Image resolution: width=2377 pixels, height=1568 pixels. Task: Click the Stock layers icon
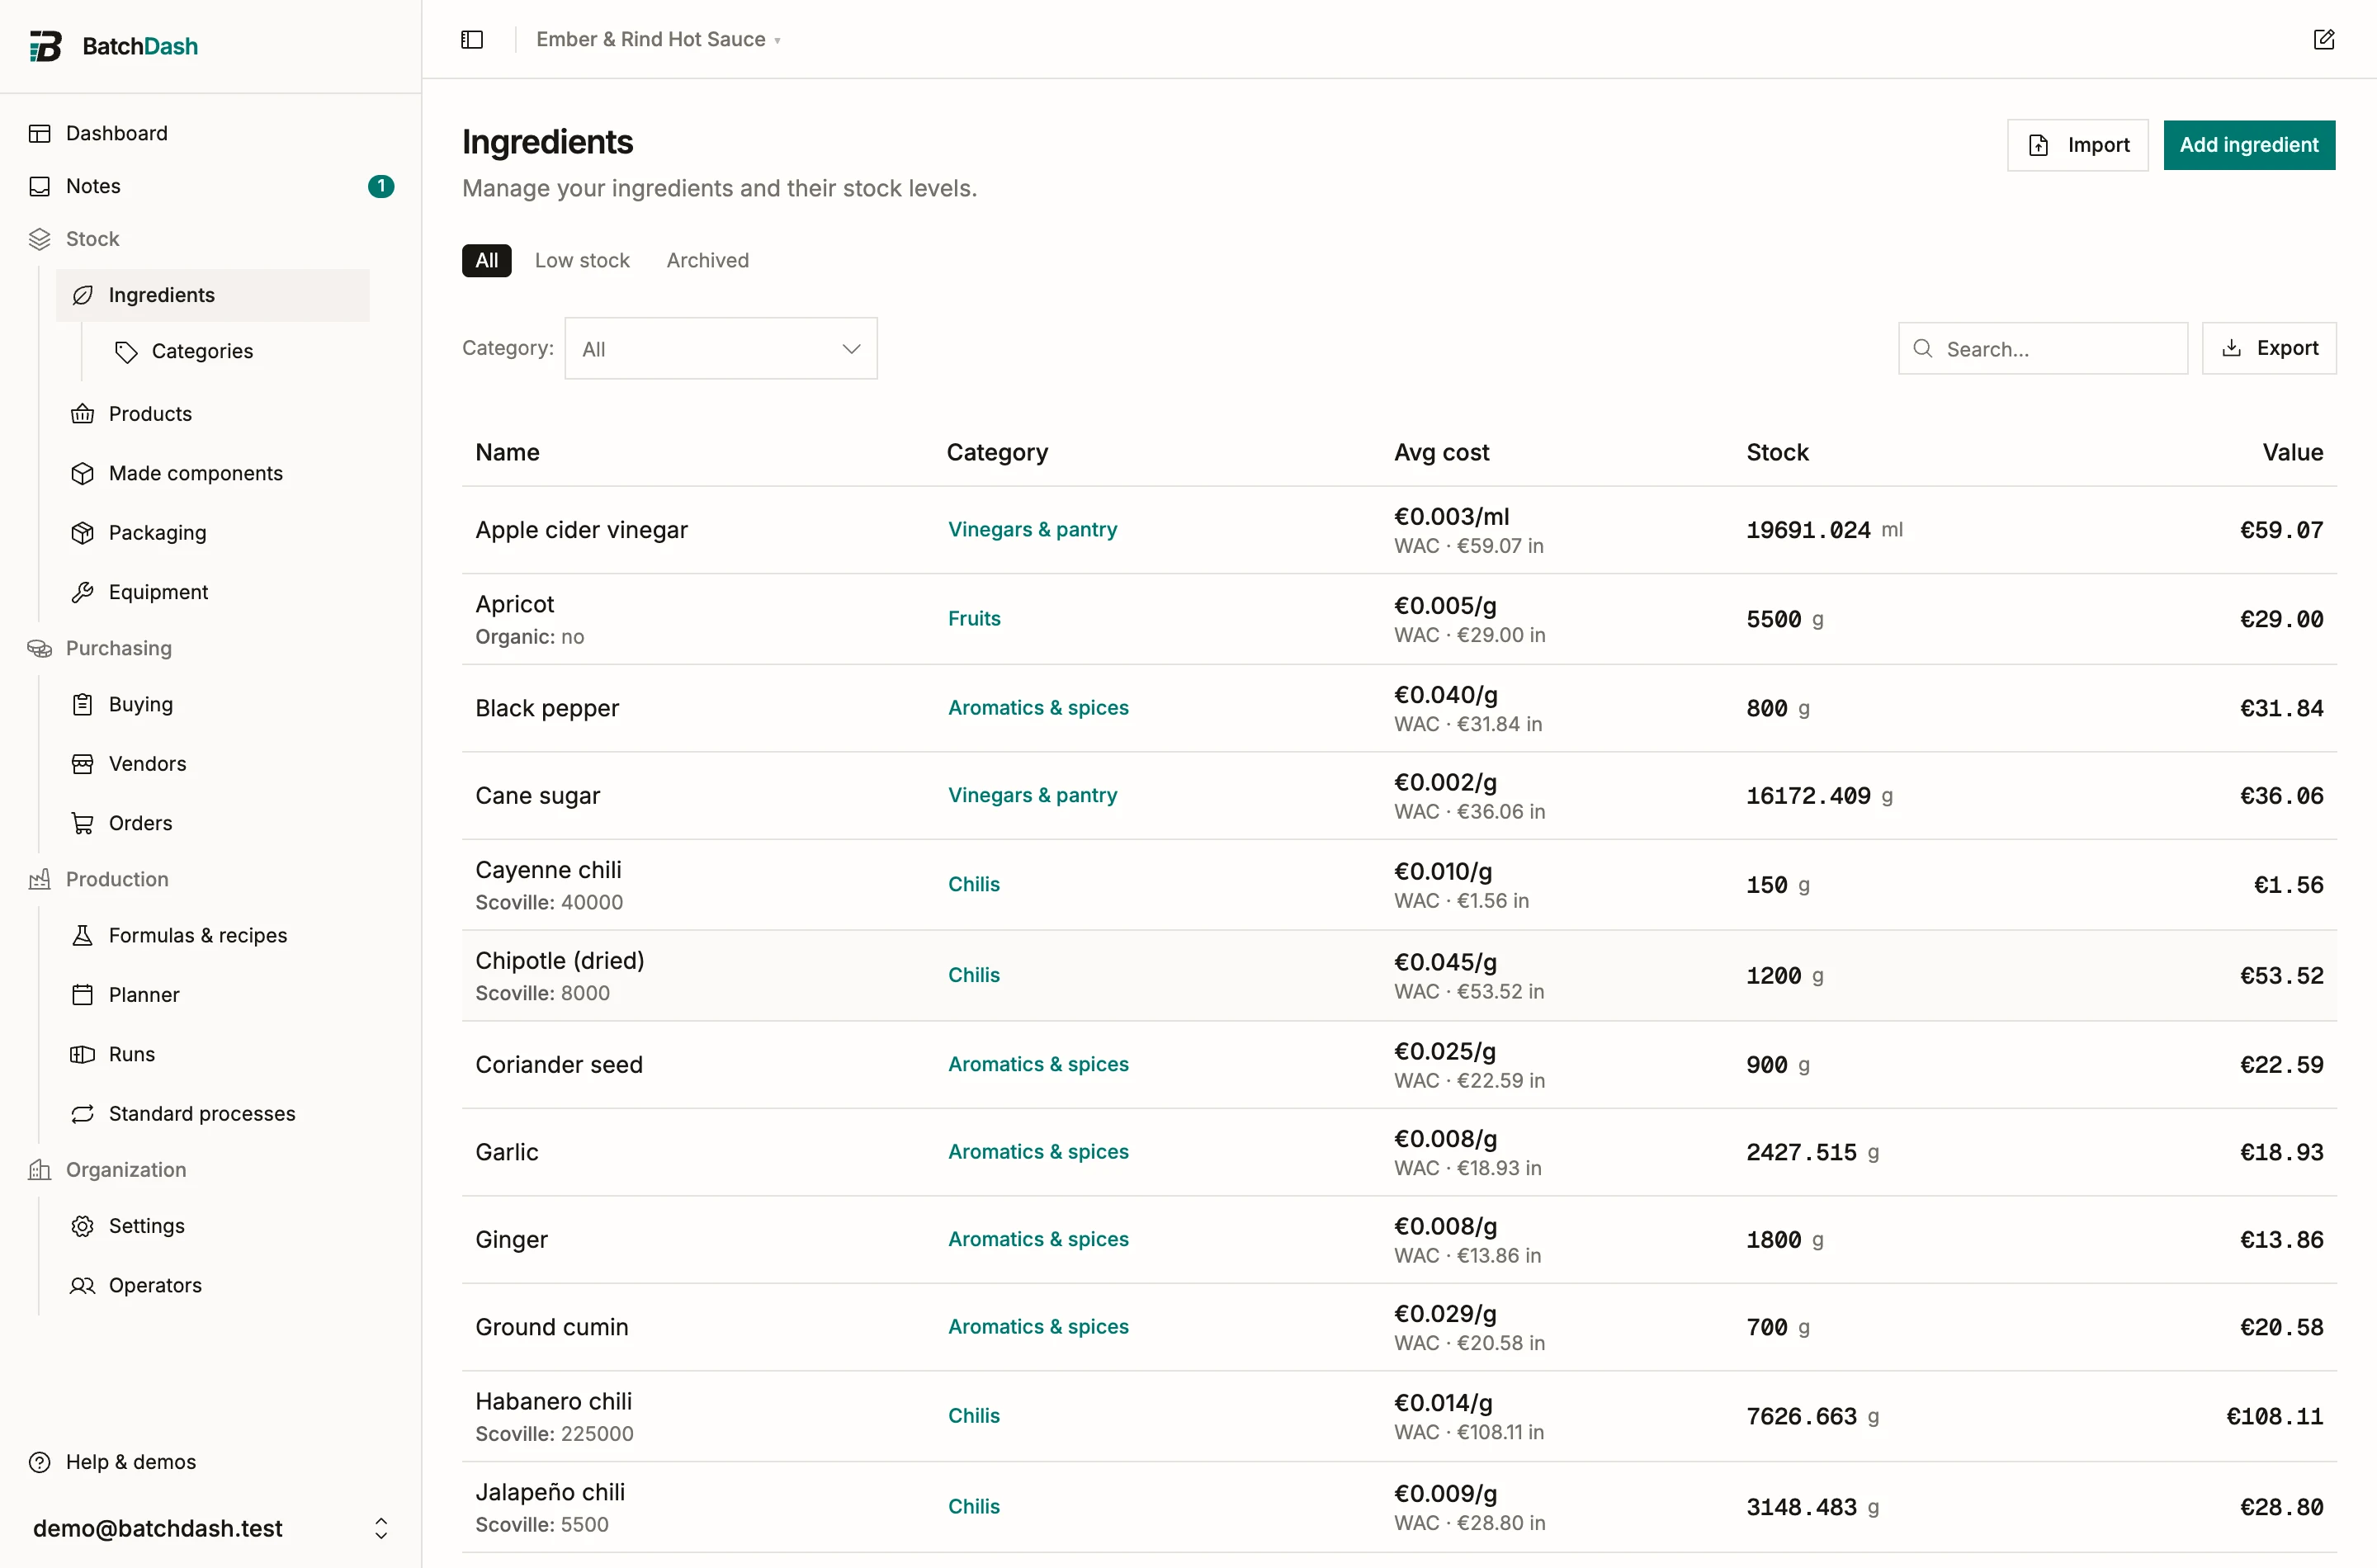pos(40,239)
